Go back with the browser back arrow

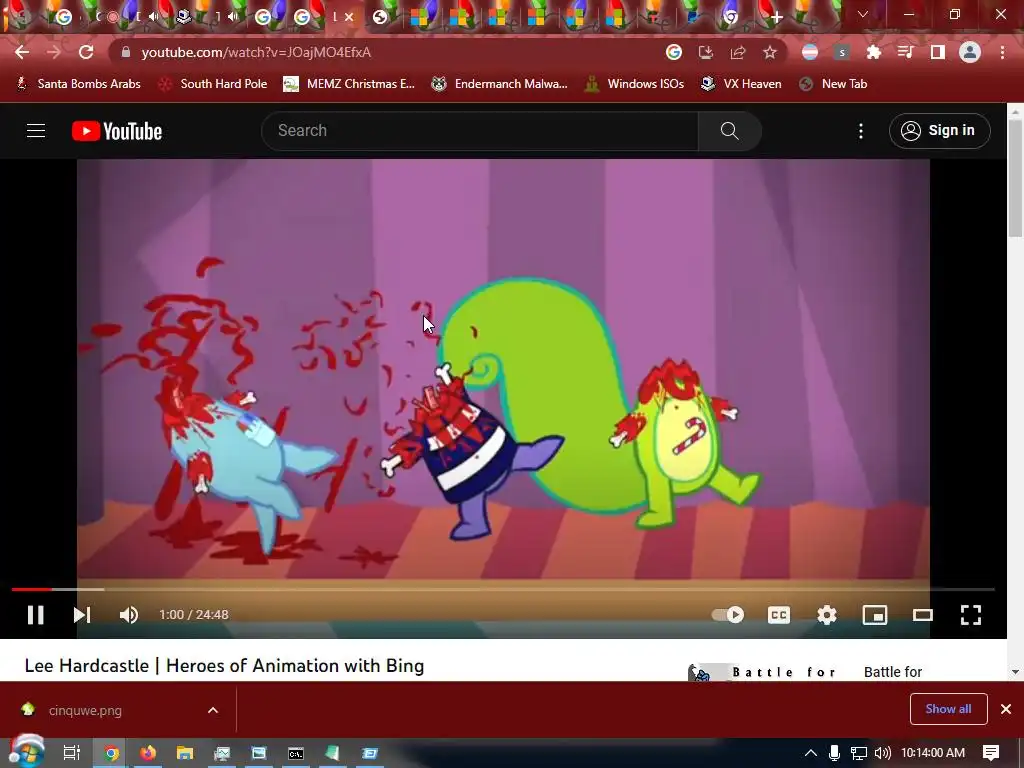pos(22,52)
